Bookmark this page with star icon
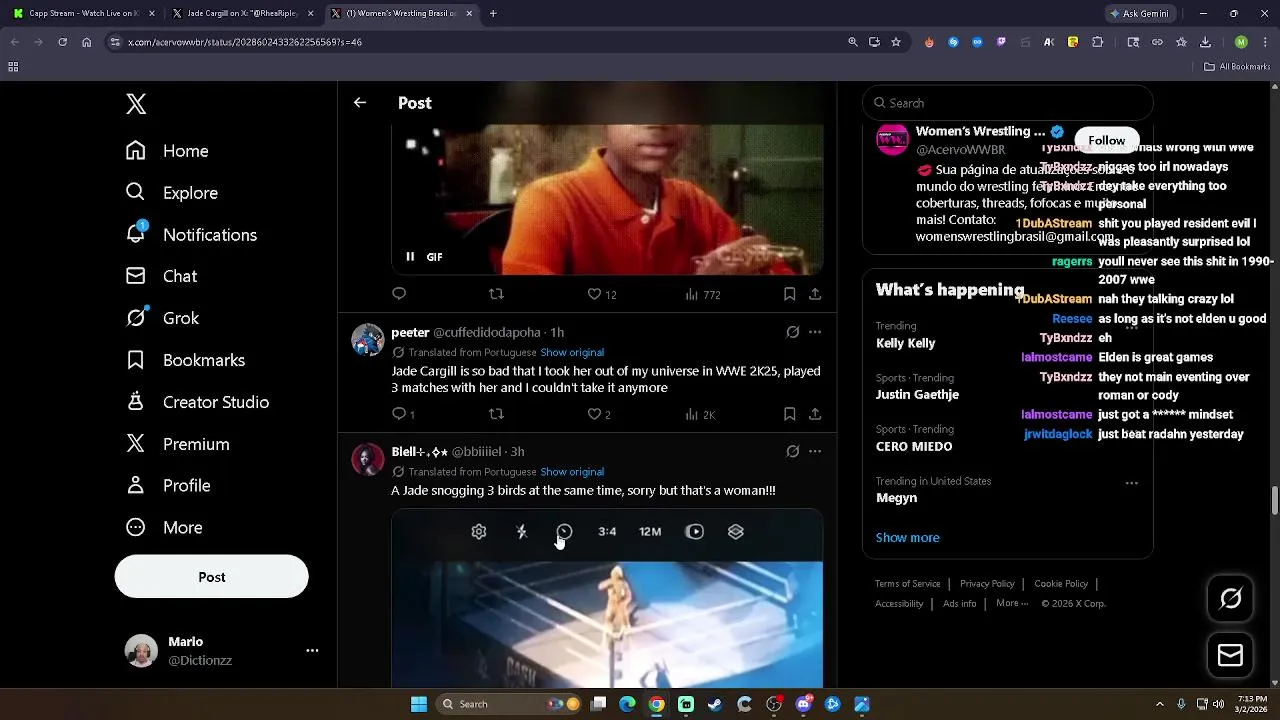The width and height of the screenshot is (1280, 720). pyautogui.click(x=896, y=42)
